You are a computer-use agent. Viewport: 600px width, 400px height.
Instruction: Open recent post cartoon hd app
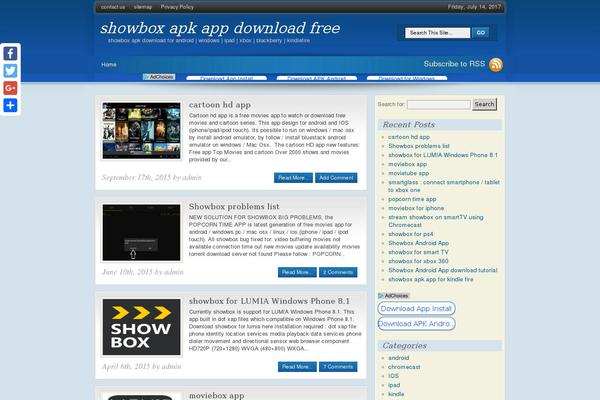pyautogui.click(x=409, y=137)
